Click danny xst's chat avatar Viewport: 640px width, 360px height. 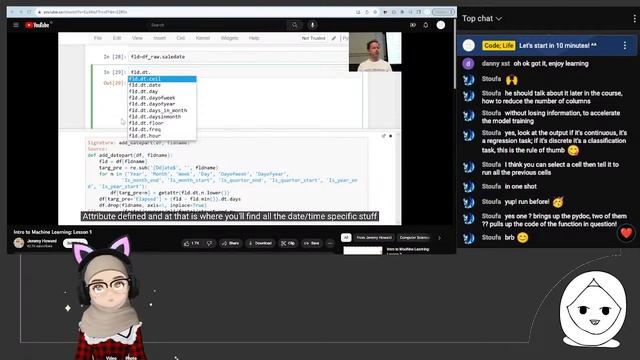[468, 64]
